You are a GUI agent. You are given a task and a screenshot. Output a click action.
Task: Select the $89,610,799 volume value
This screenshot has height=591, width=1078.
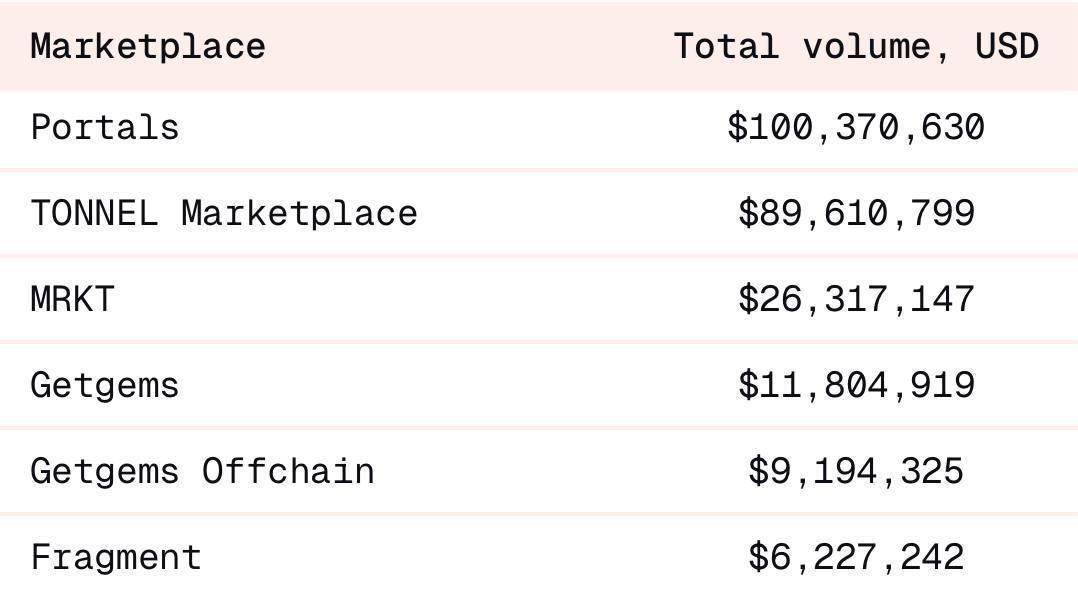[856, 213]
